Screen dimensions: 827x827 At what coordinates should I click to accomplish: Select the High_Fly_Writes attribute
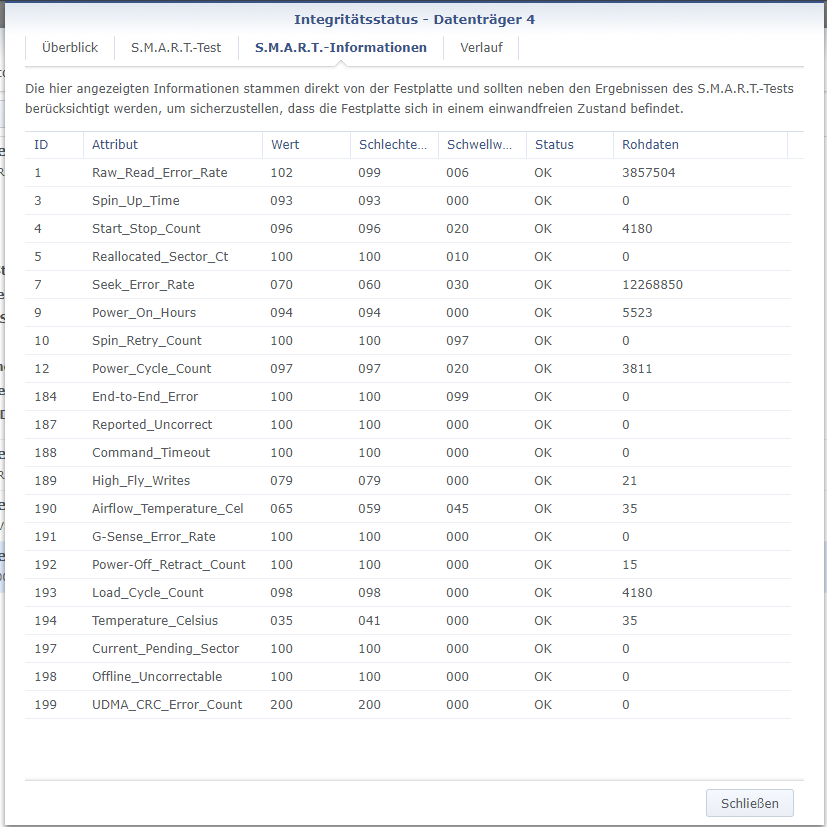point(141,480)
